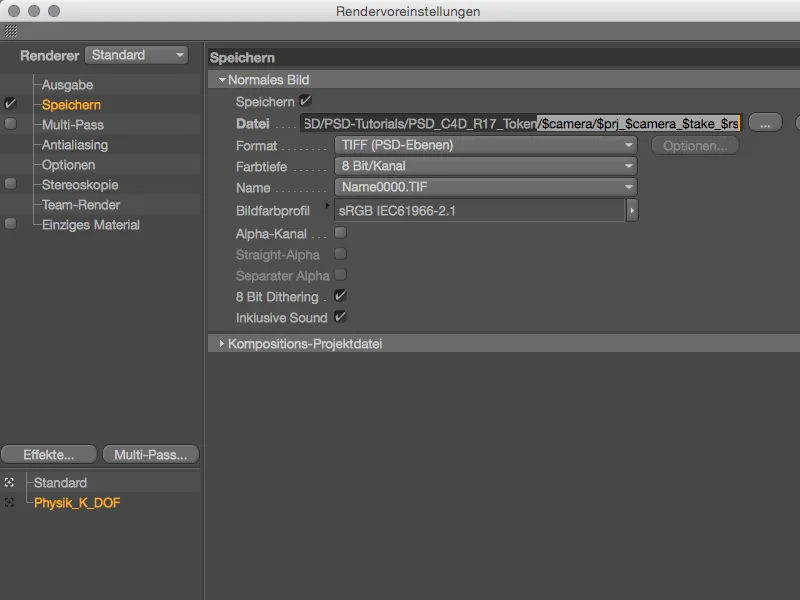This screenshot has height=600, width=800.
Task: Click the Datei label
Action: point(253,123)
